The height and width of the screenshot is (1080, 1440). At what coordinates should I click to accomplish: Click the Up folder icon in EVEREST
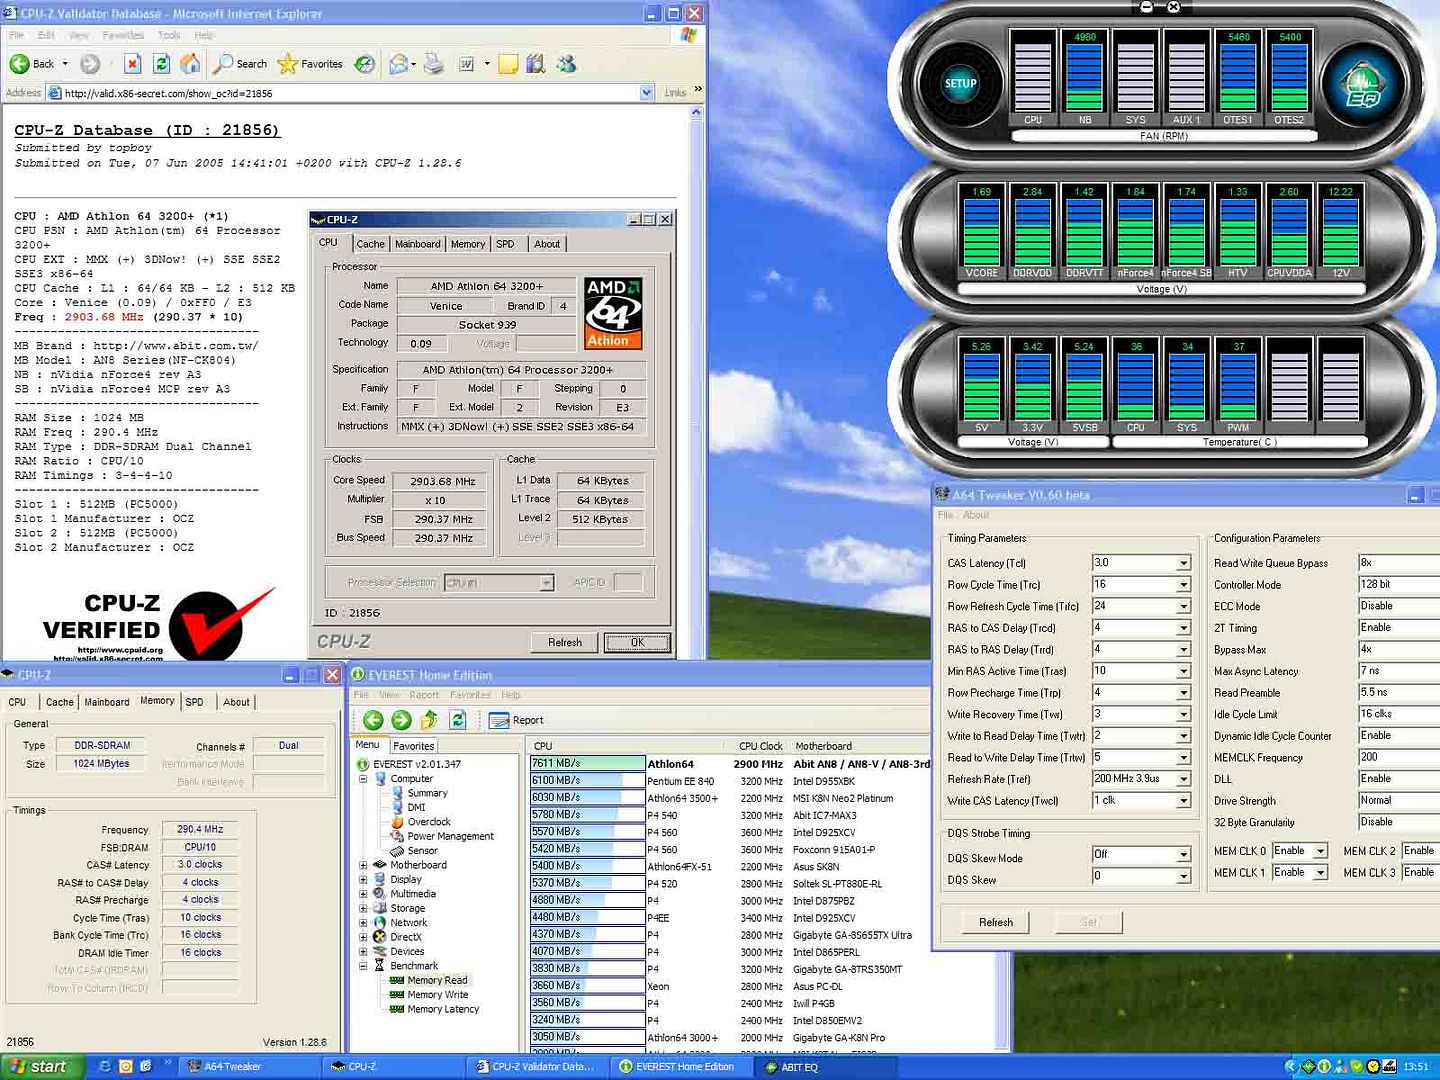[429, 720]
